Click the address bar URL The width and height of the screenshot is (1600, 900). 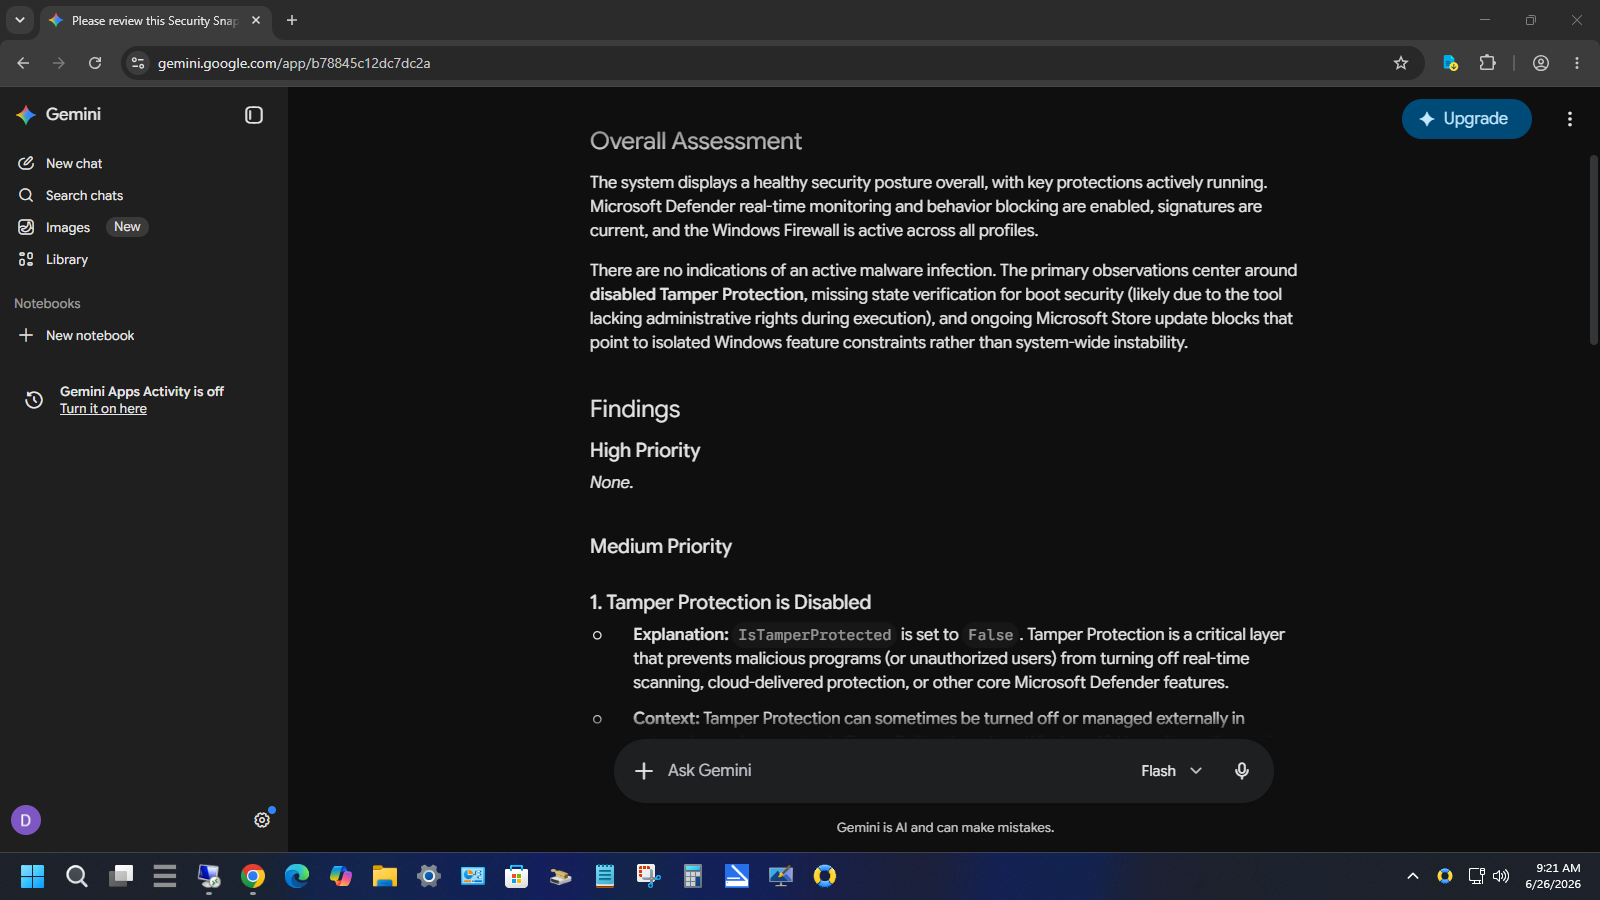(294, 63)
